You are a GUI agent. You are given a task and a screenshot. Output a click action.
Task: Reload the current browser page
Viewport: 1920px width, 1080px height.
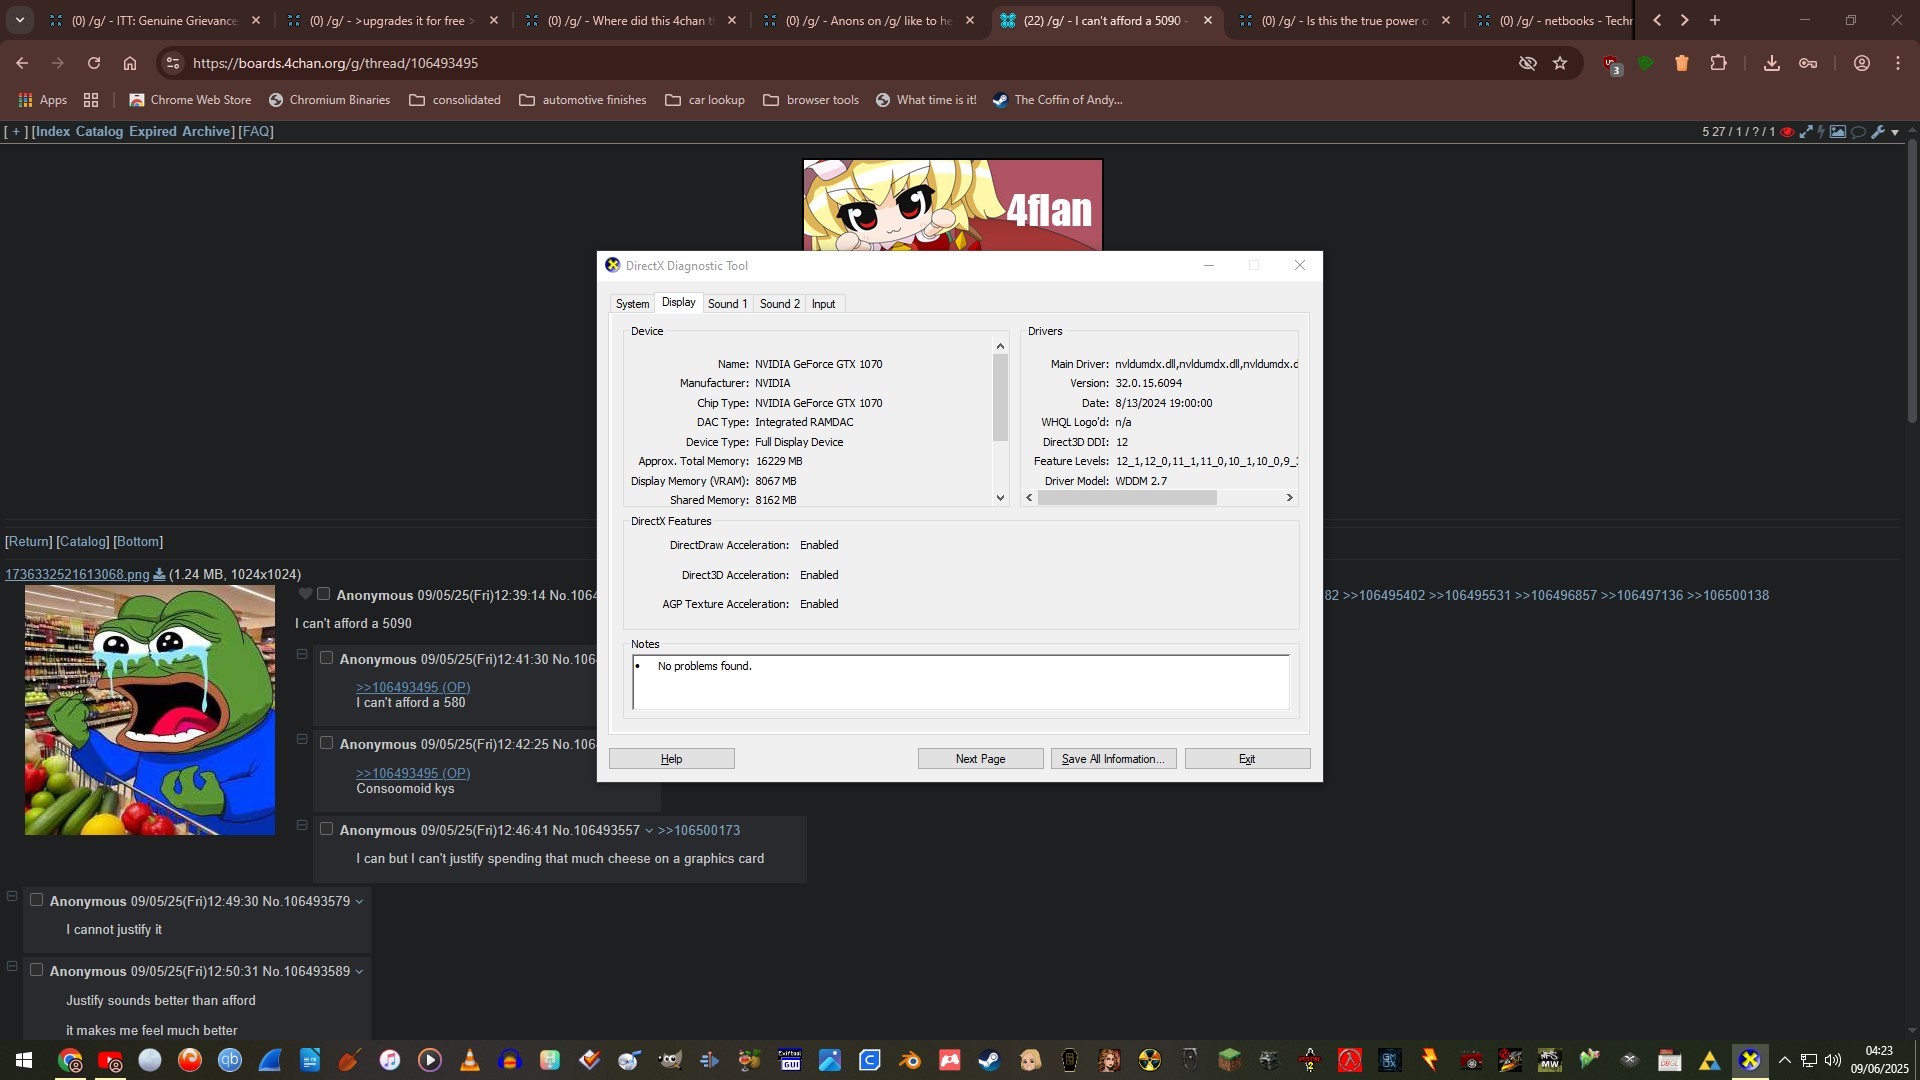click(x=93, y=63)
